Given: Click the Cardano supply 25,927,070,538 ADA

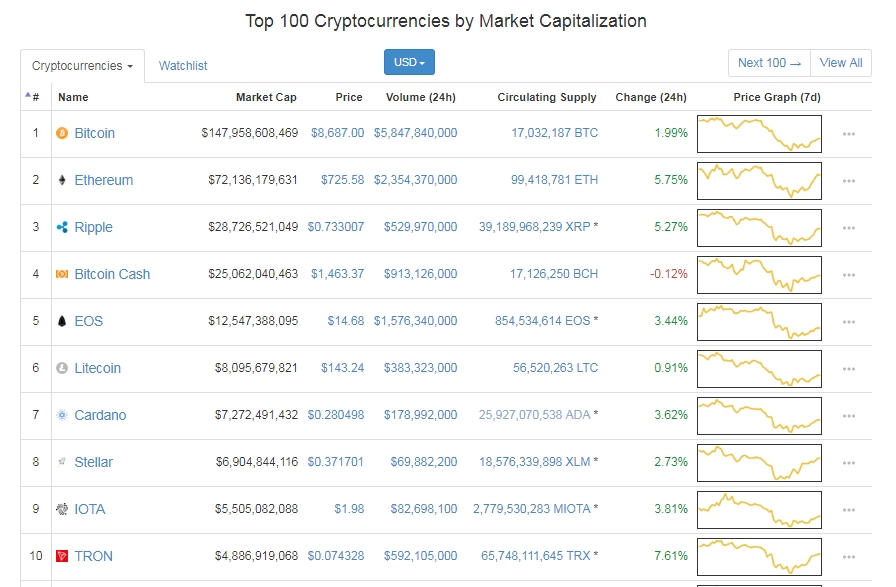Looking at the screenshot, I should (x=535, y=415).
